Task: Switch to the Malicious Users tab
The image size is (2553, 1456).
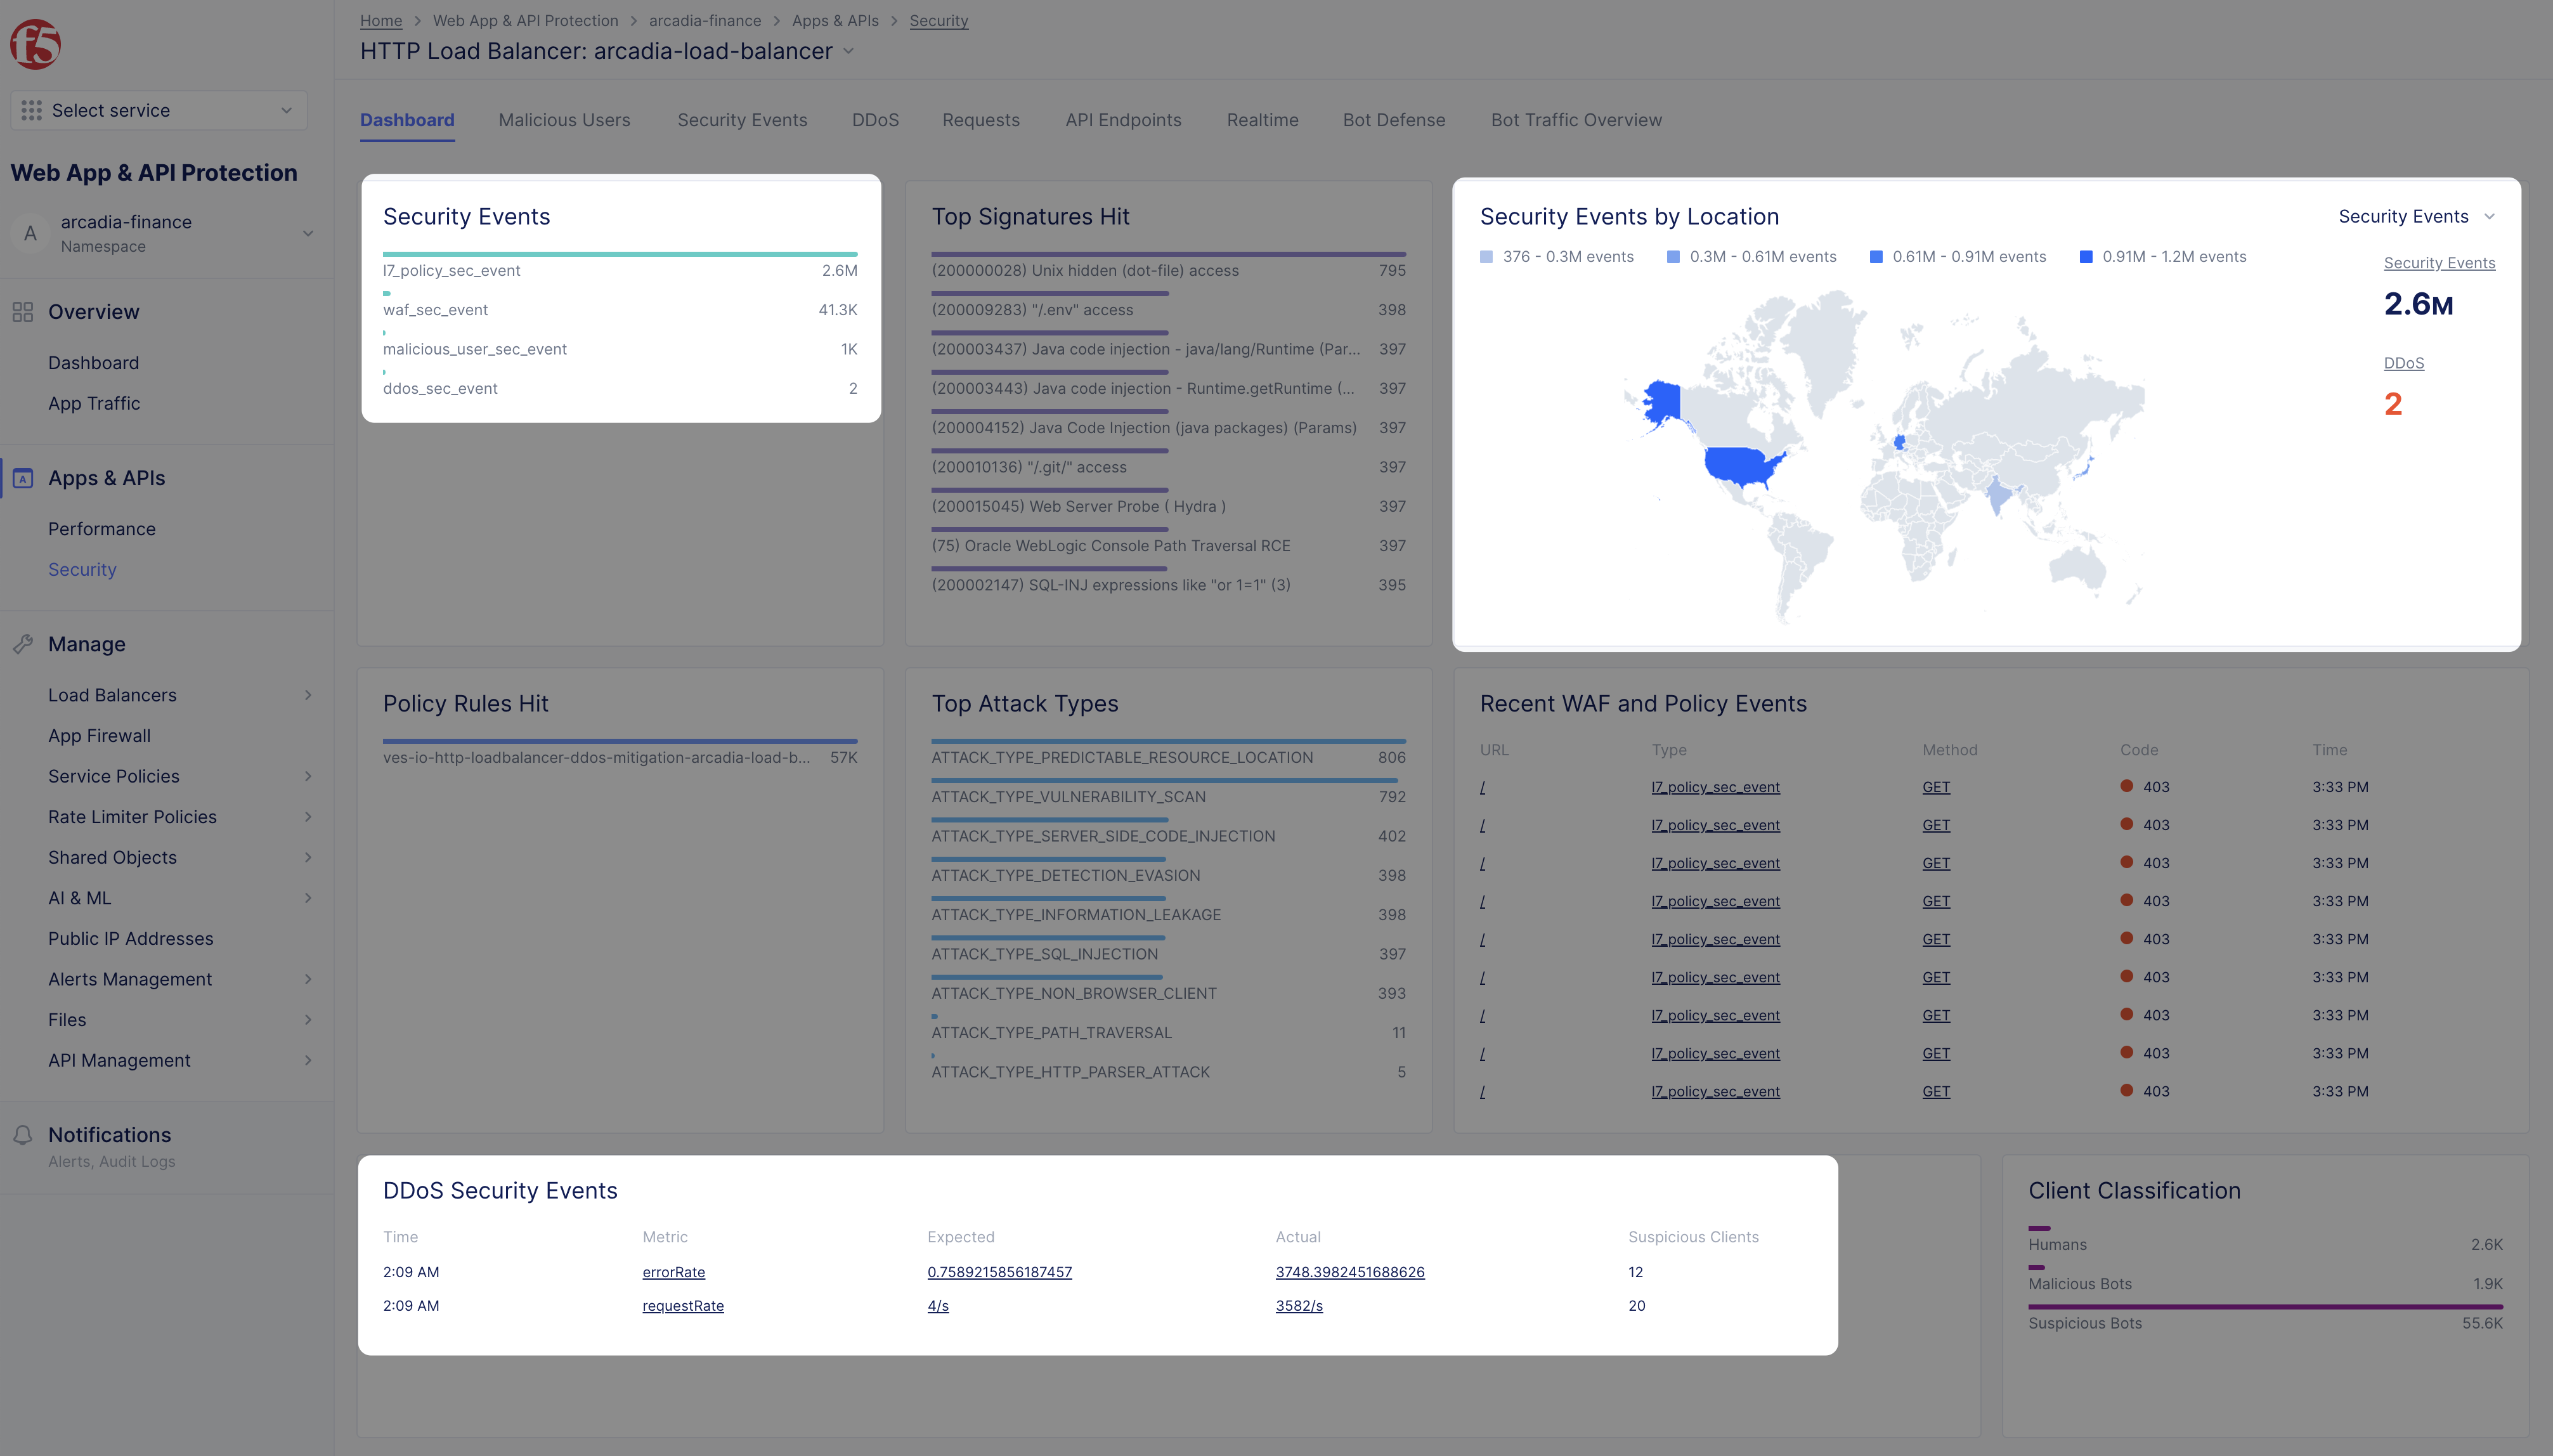Action: click(x=564, y=120)
